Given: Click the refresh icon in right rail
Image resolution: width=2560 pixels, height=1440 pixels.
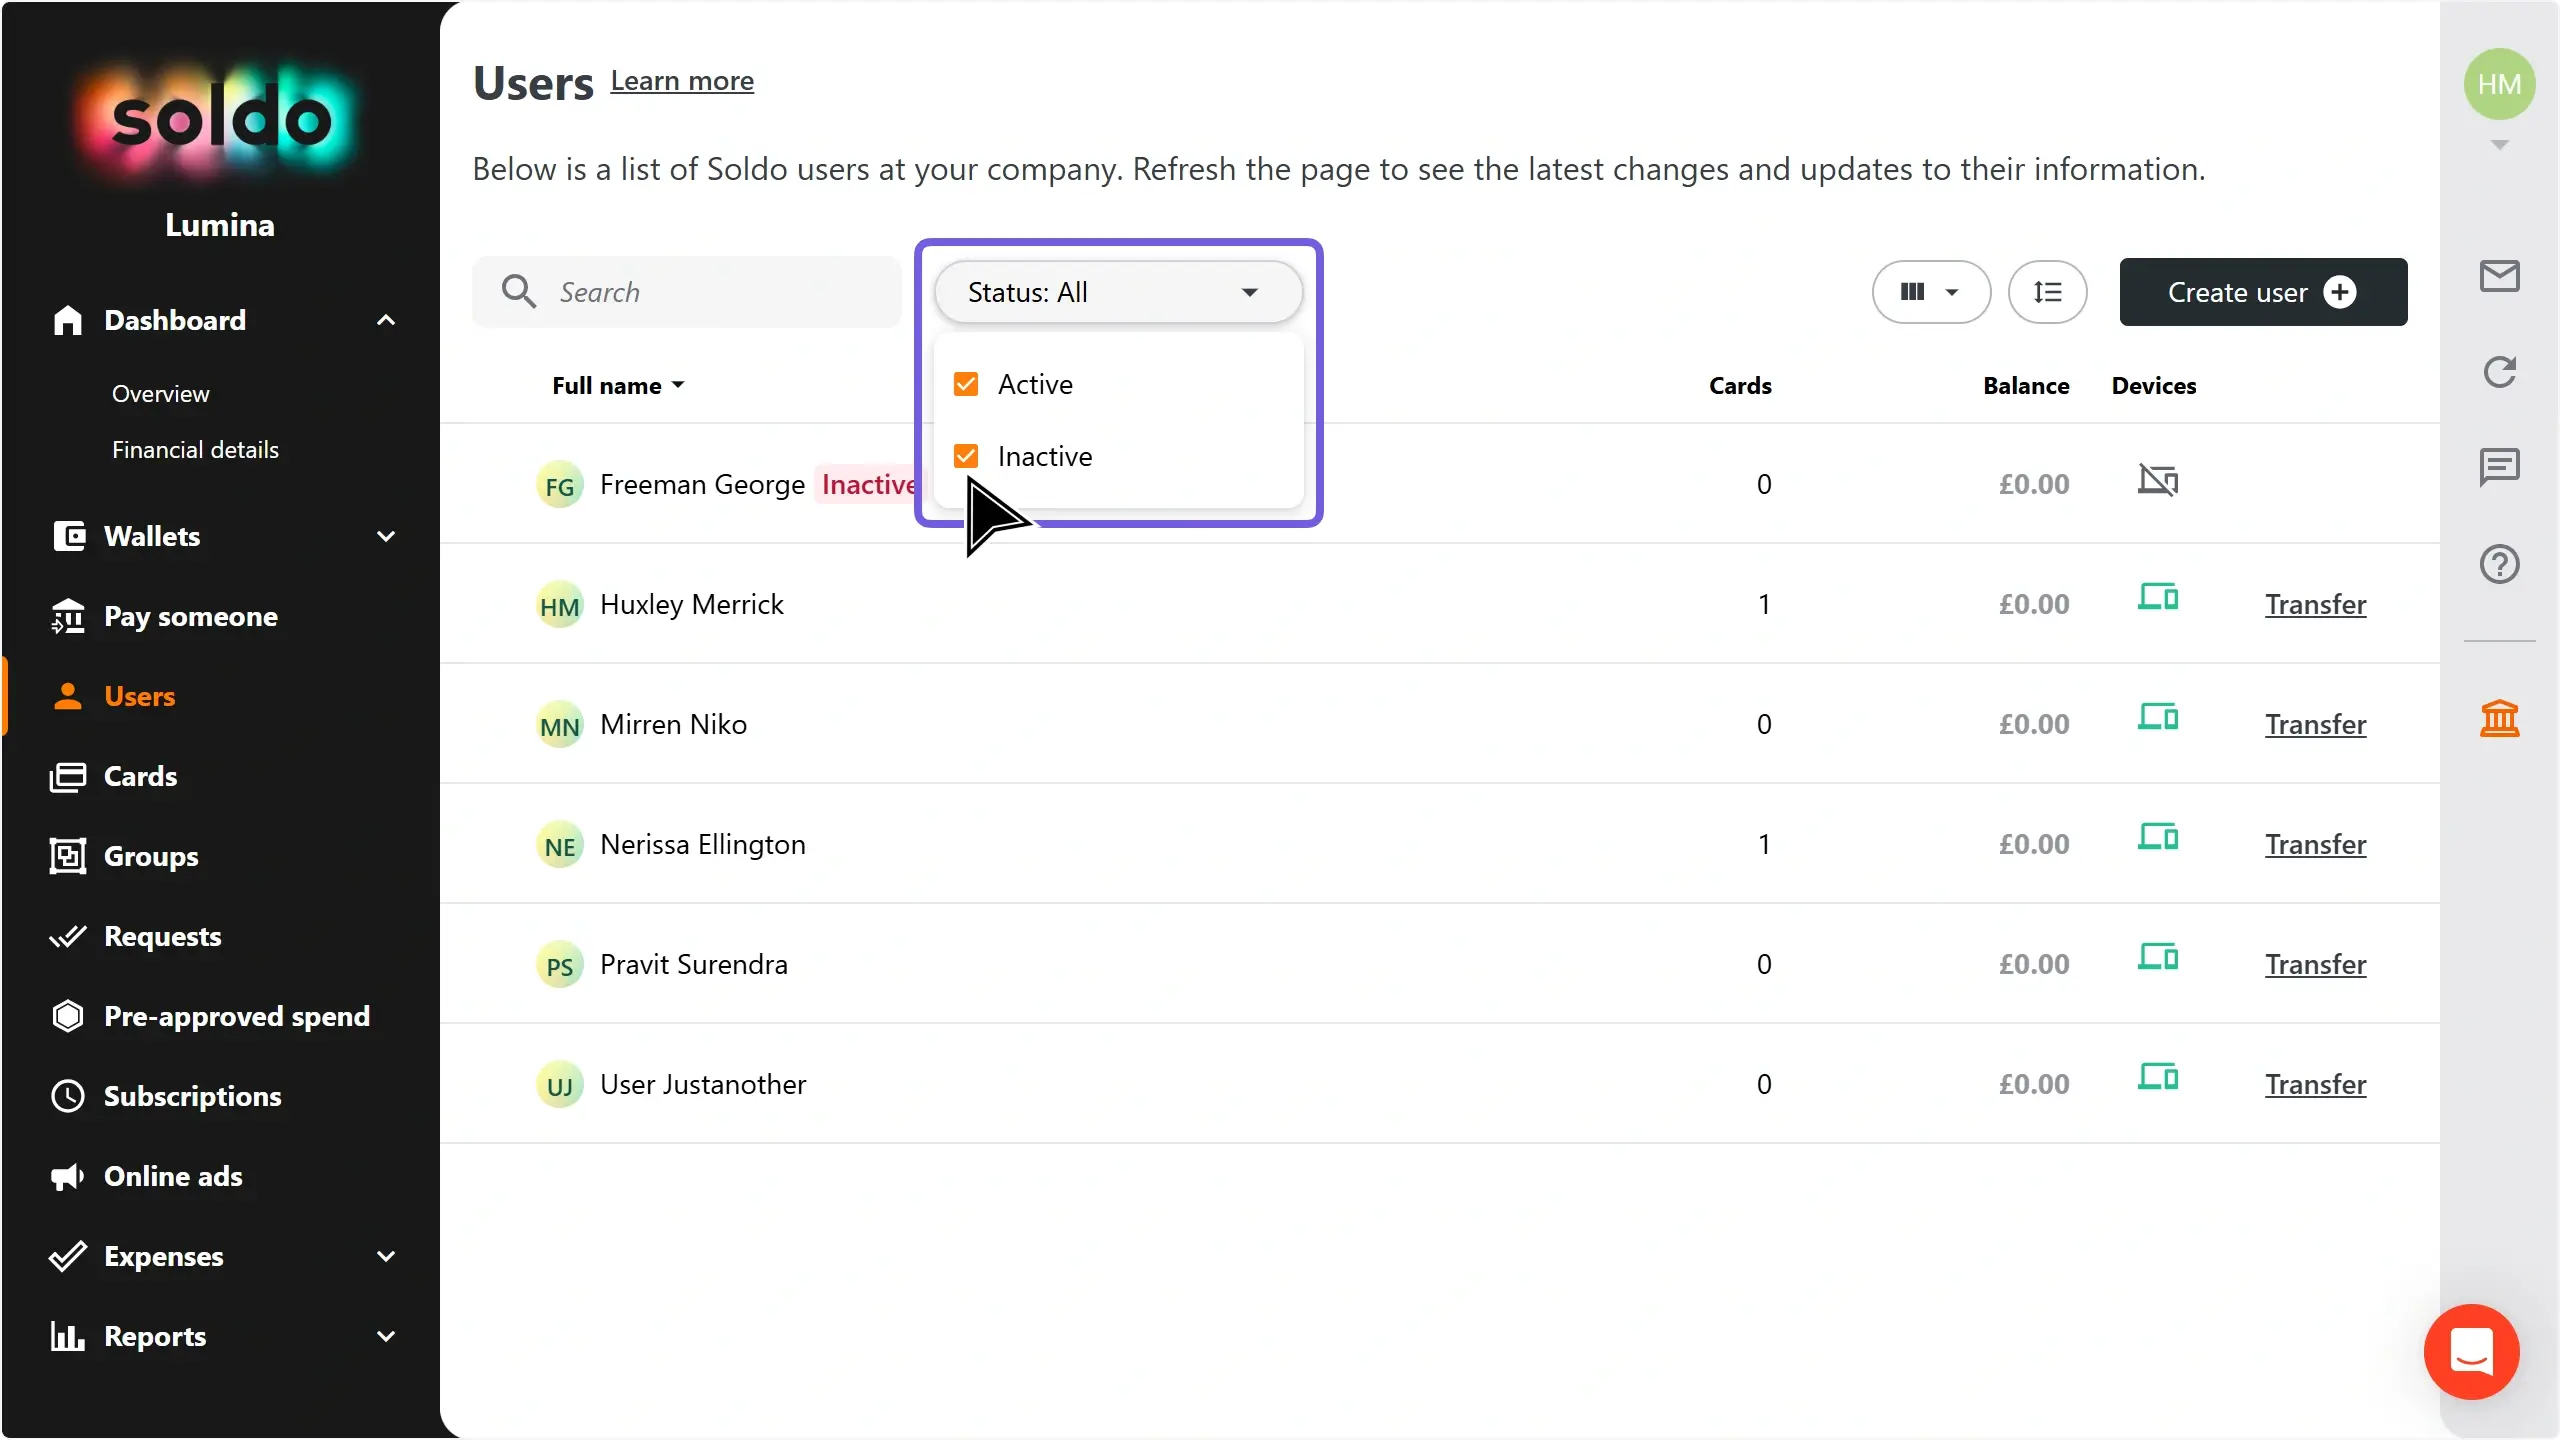Looking at the screenshot, I should (x=2499, y=372).
